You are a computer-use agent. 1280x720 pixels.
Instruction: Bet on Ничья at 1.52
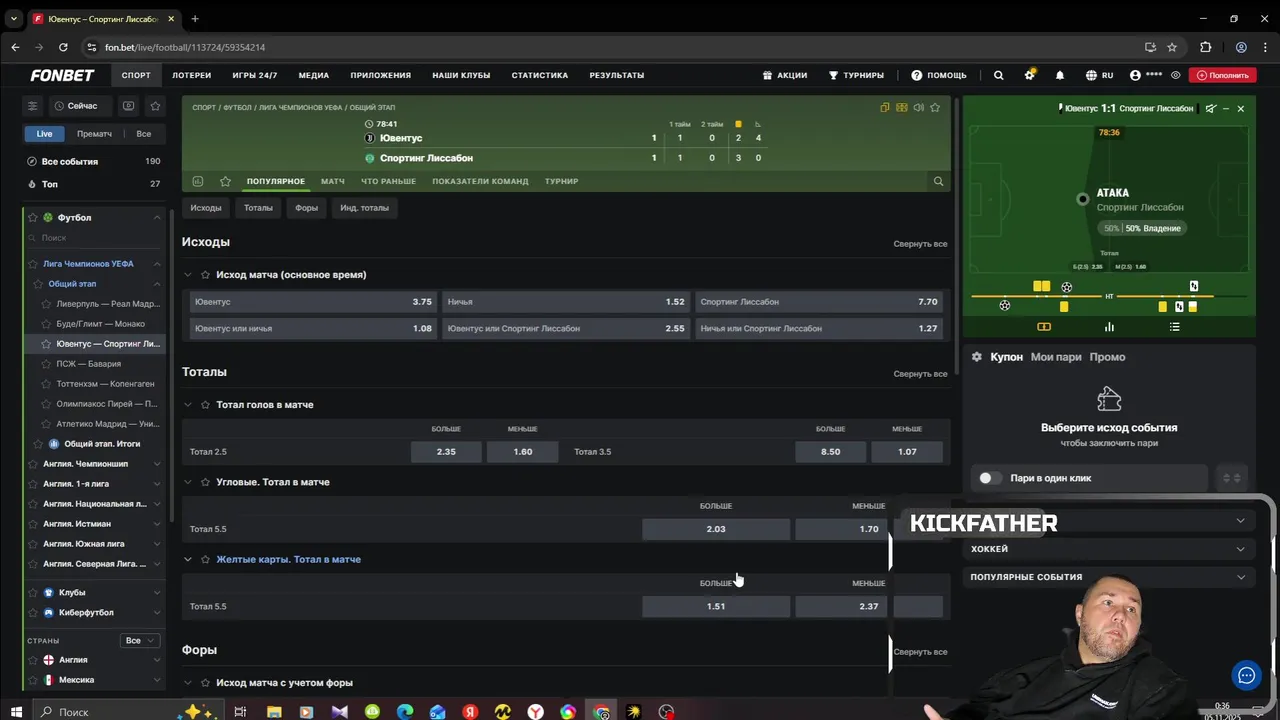566,301
